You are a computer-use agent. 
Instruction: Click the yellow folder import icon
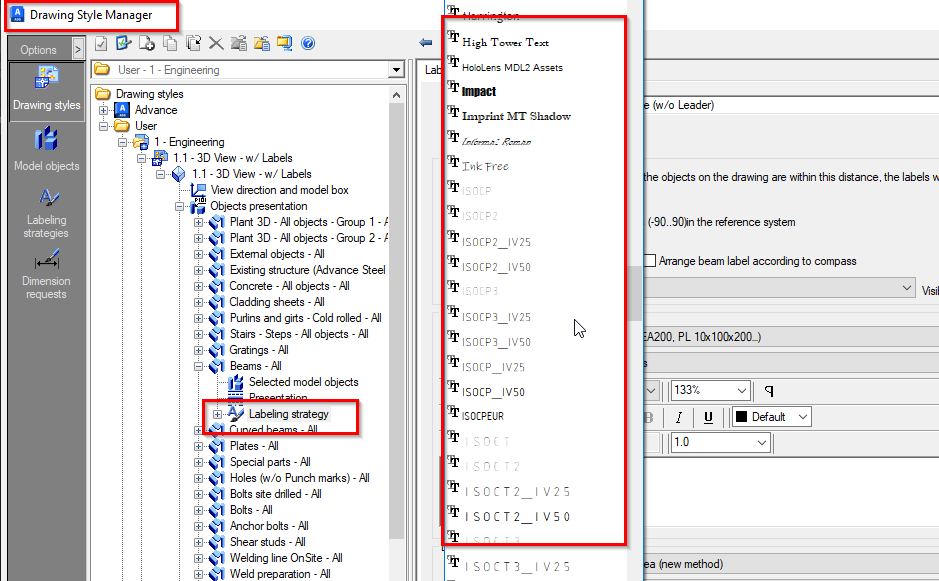(262, 43)
